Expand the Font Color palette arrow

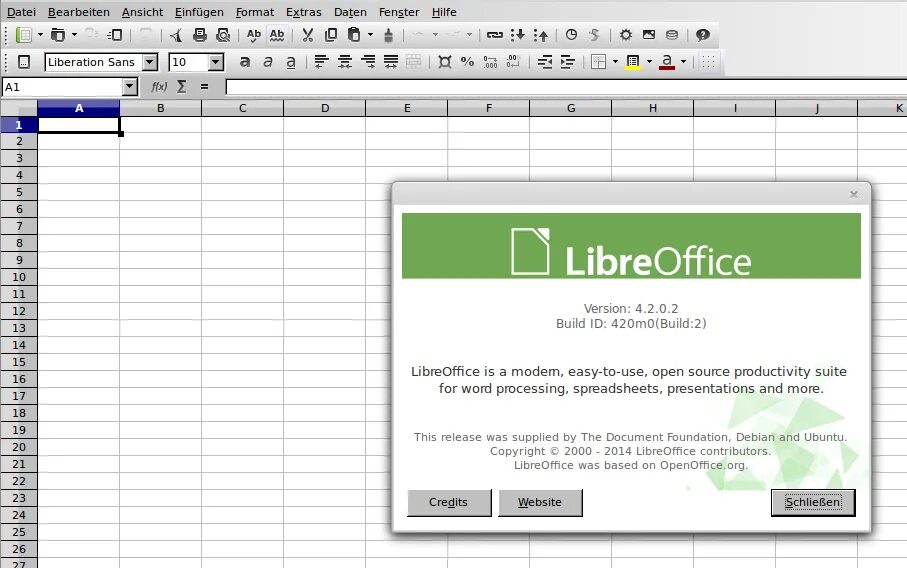point(683,62)
